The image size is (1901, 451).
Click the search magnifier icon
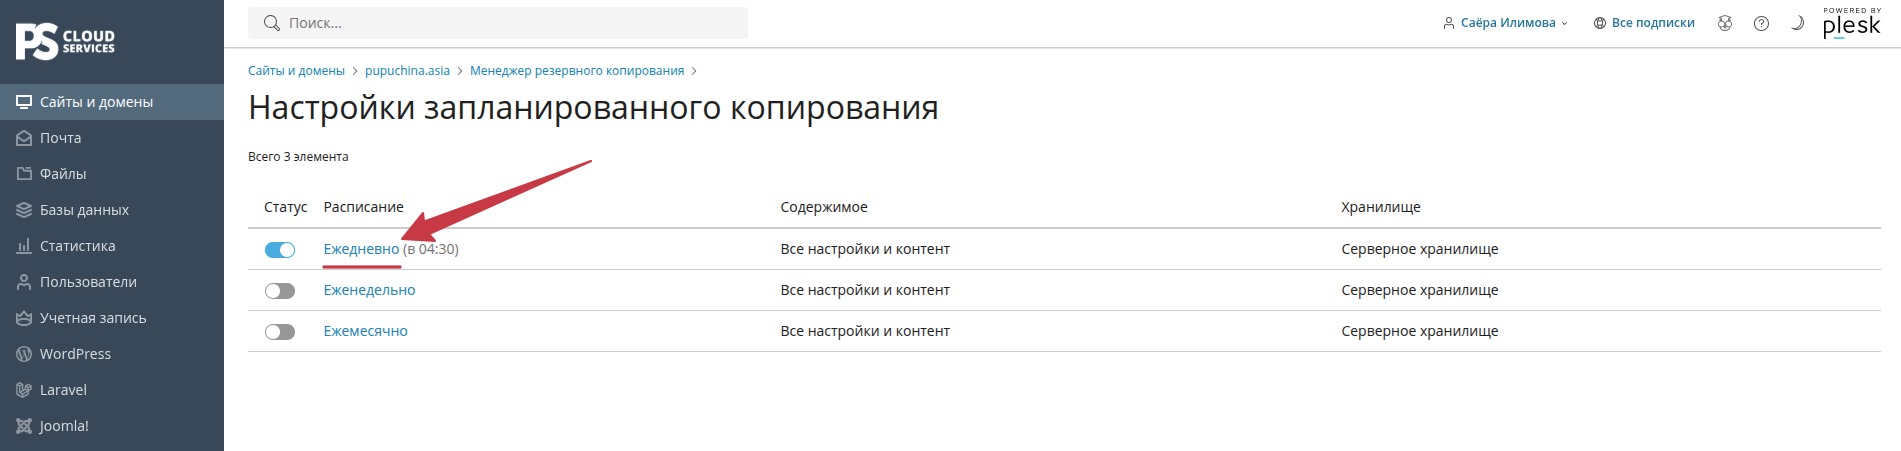pyautogui.click(x=271, y=23)
